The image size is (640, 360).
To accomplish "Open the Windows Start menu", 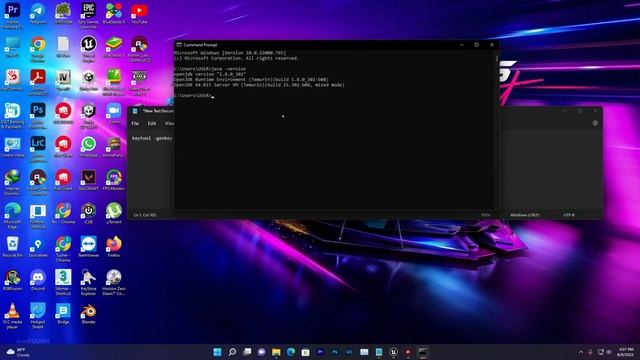I will [x=218, y=352].
